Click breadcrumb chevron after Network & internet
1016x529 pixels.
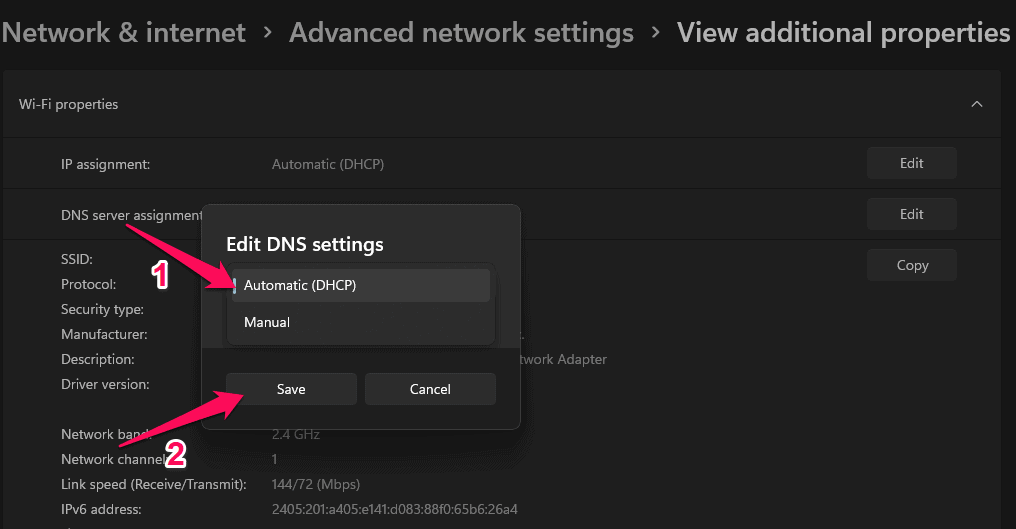pyautogui.click(x=268, y=33)
